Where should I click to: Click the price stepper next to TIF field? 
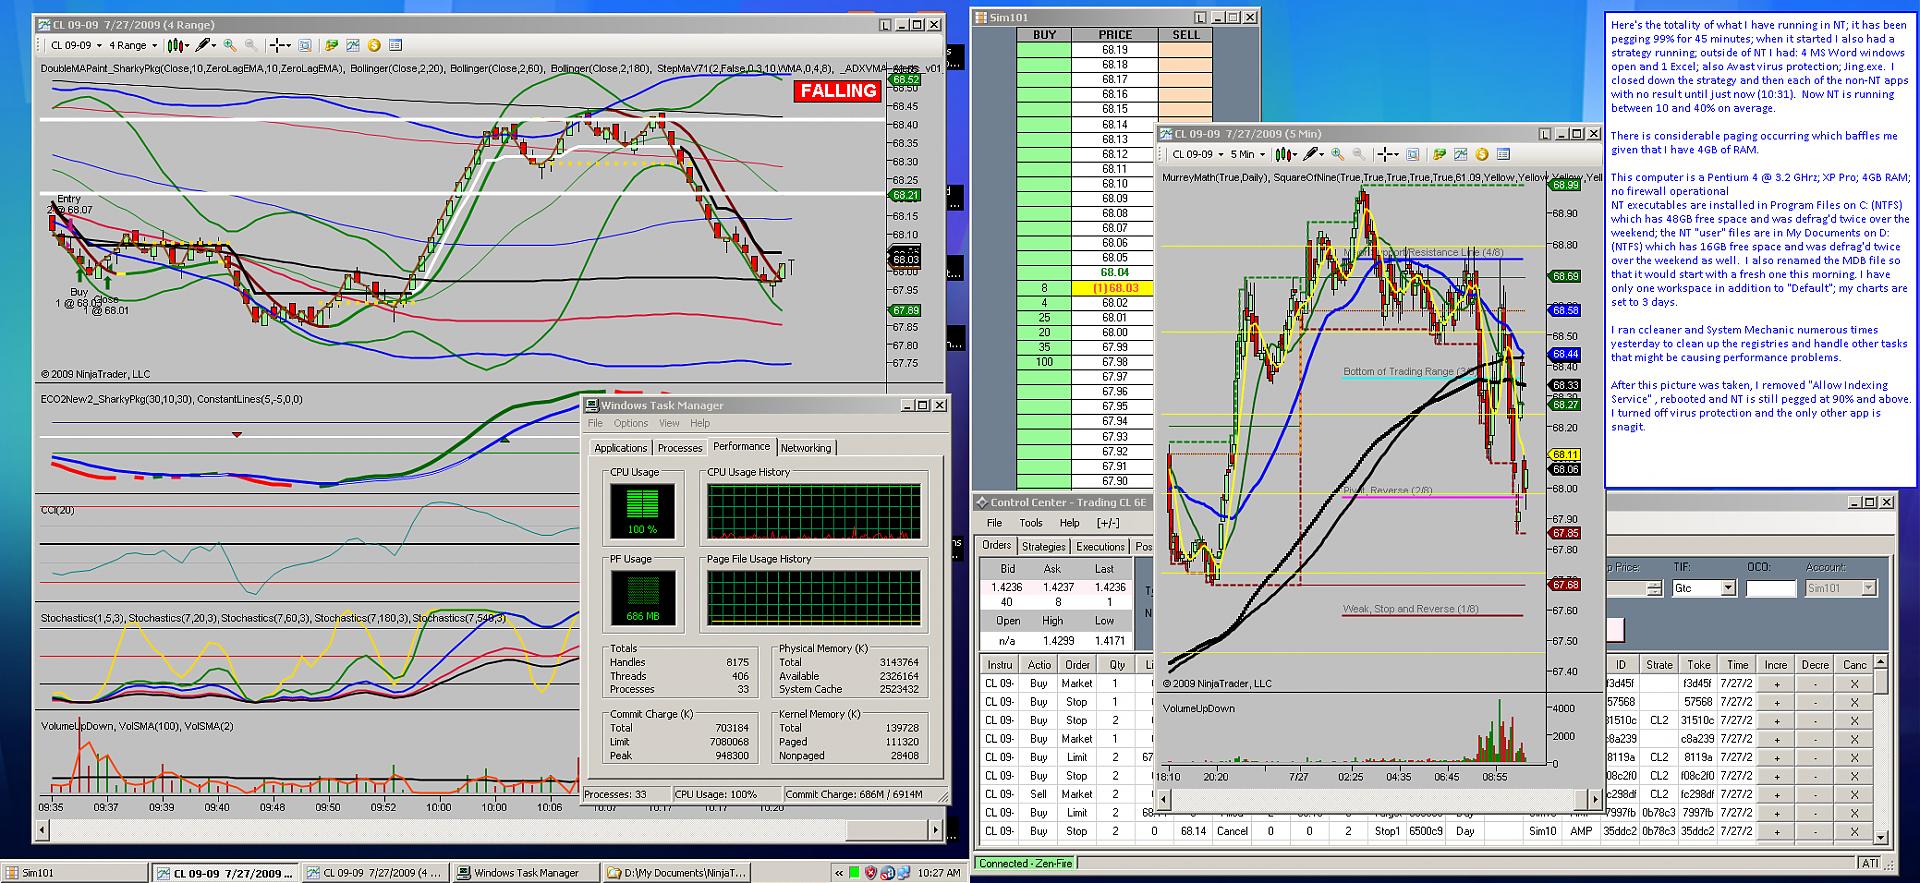click(x=1654, y=588)
